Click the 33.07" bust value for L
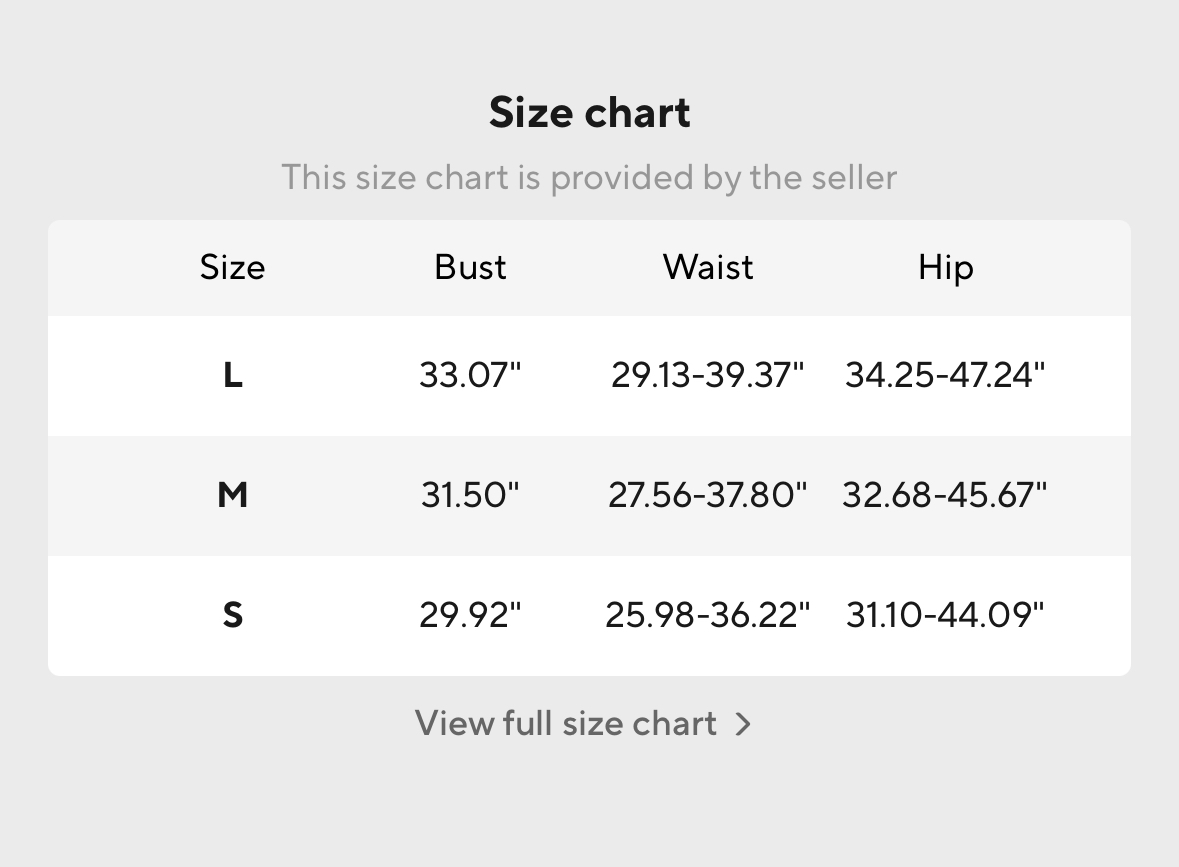This screenshot has height=867, width=1179. [470, 374]
